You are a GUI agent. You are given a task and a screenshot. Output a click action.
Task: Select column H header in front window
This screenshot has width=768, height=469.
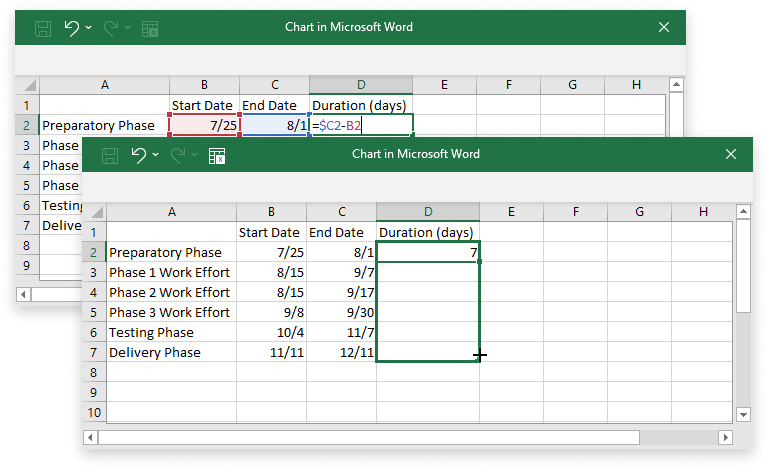pyautogui.click(x=703, y=211)
